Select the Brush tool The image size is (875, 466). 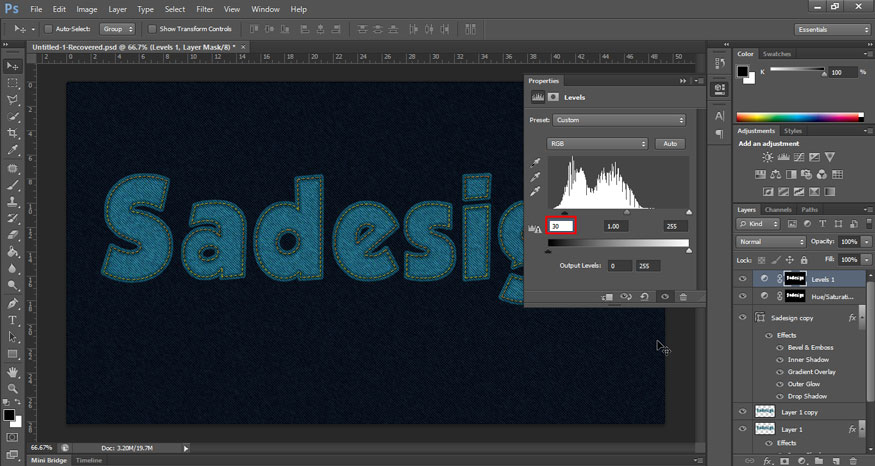[x=12, y=185]
